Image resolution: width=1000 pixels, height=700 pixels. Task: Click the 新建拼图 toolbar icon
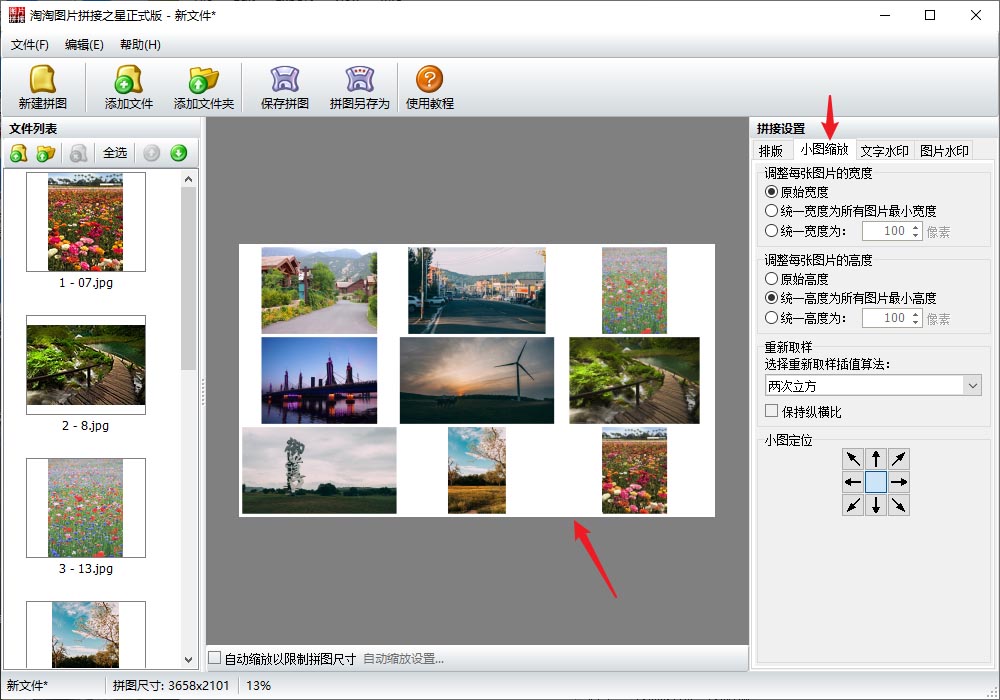pyautogui.click(x=43, y=87)
